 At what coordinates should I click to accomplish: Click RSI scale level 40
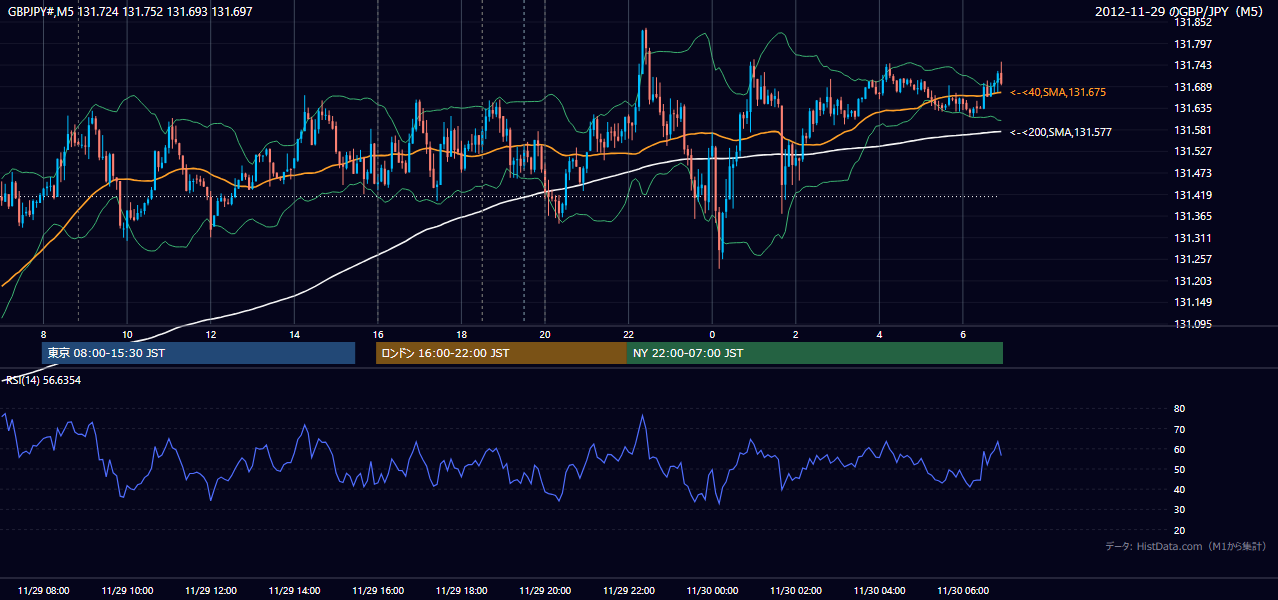[x=1179, y=489]
